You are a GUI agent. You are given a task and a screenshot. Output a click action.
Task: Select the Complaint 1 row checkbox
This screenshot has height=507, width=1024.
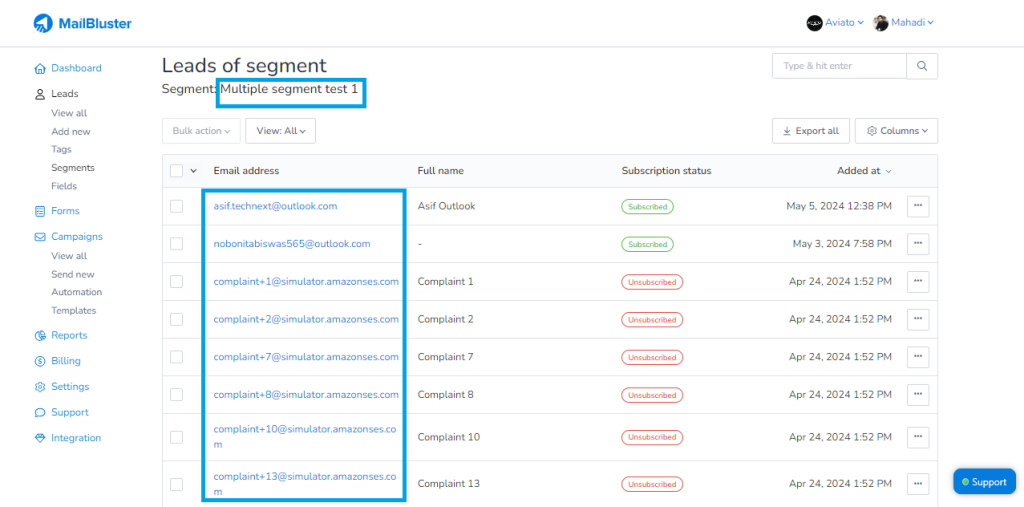177,282
